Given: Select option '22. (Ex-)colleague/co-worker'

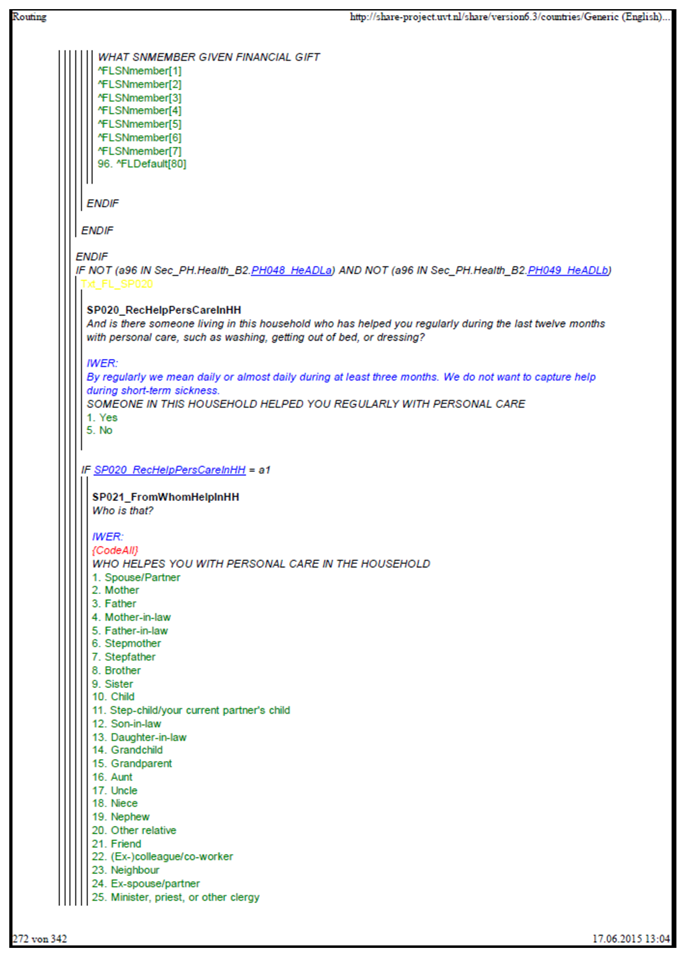Looking at the screenshot, I should point(163,857).
